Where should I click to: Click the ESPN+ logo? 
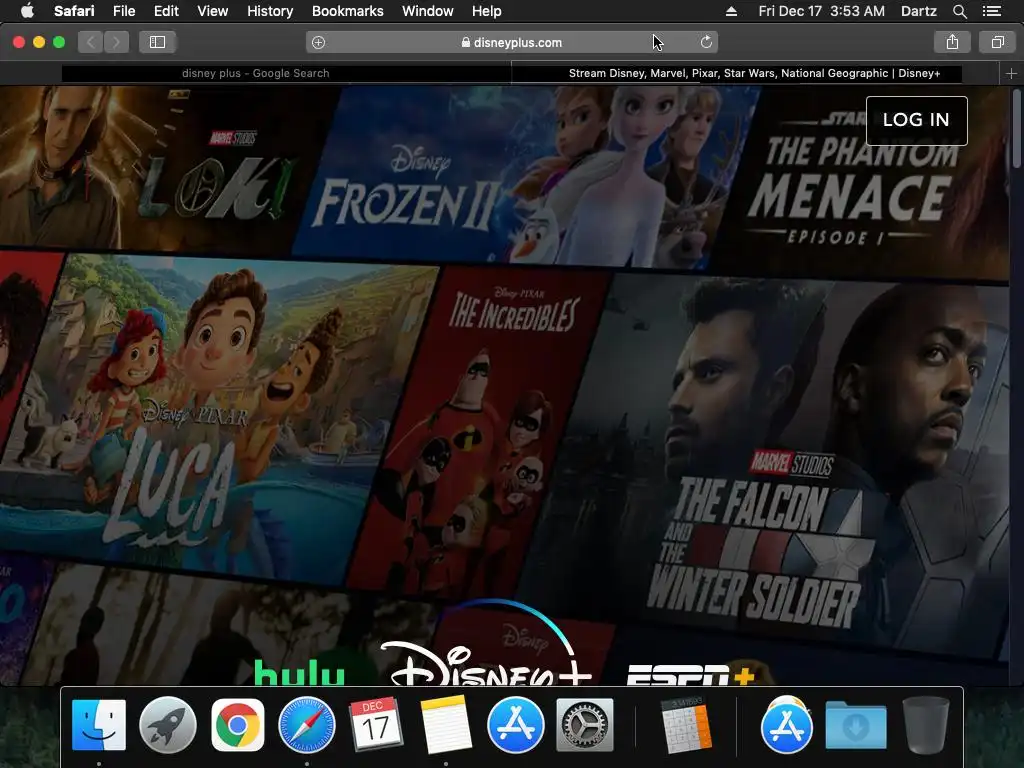click(691, 675)
